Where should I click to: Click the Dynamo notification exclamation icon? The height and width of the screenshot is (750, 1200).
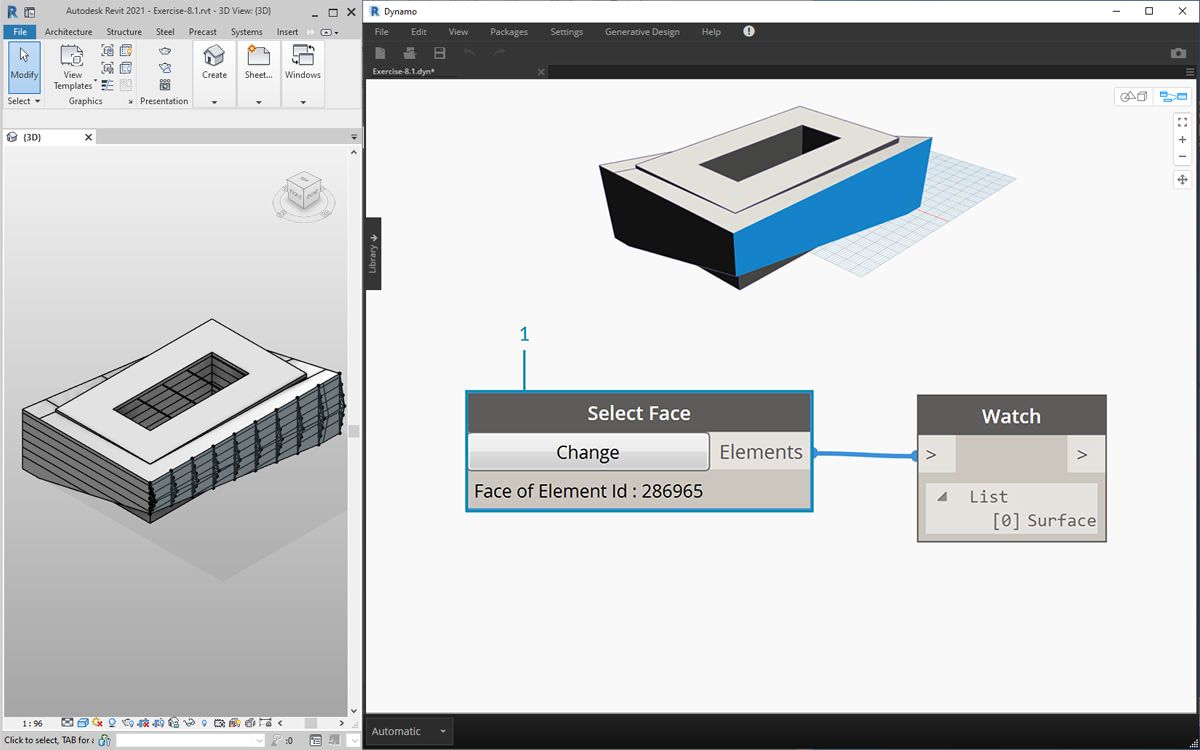pyautogui.click(x=749, y=32)
